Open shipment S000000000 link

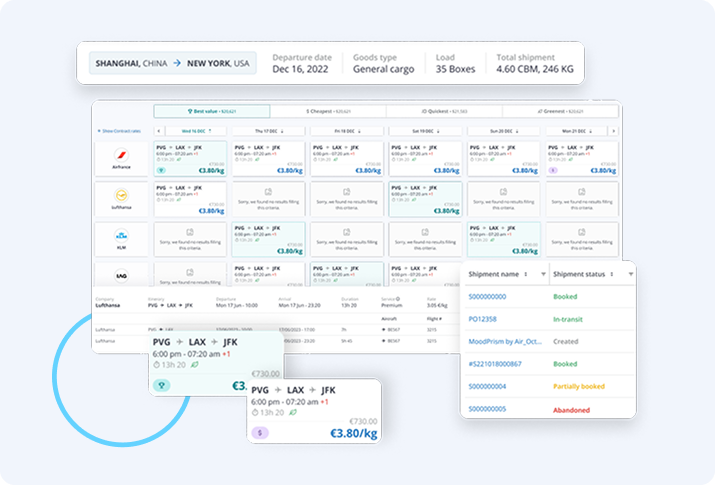pos(488,297)
